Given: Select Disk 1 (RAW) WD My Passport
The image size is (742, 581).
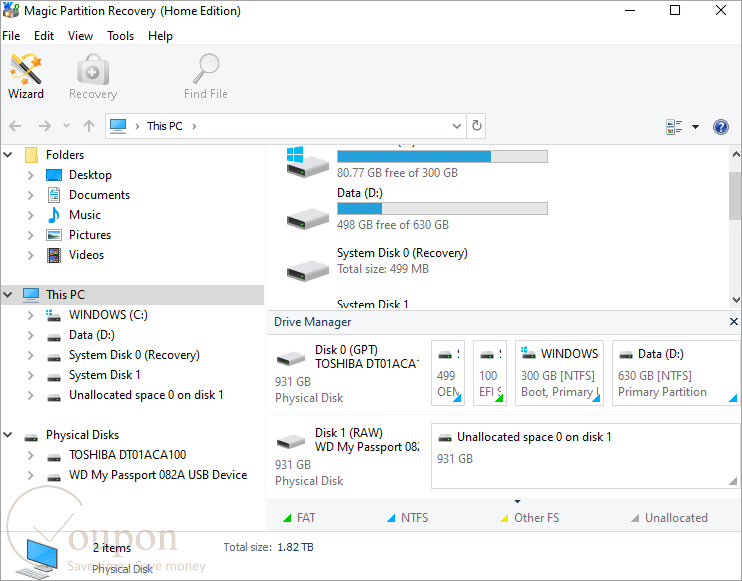Looking at the screenshot, I should pos(348,457).
